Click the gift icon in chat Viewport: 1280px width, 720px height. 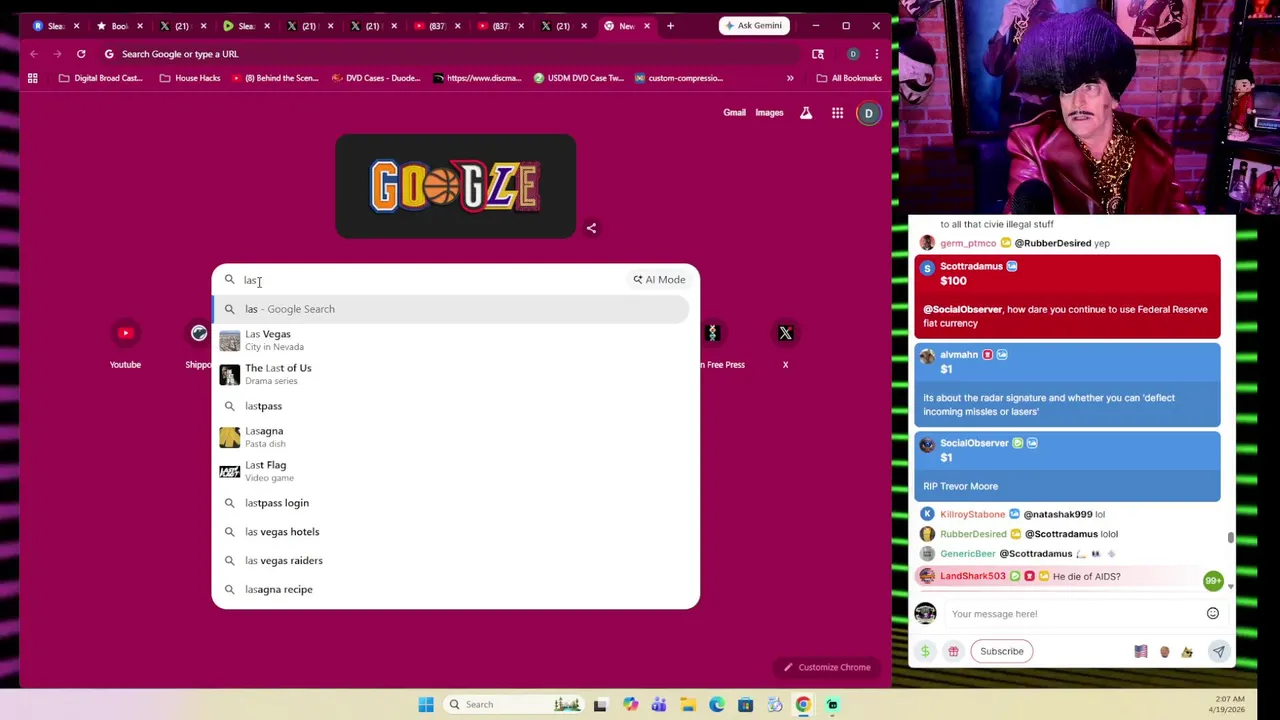click(x=953, y=651)
